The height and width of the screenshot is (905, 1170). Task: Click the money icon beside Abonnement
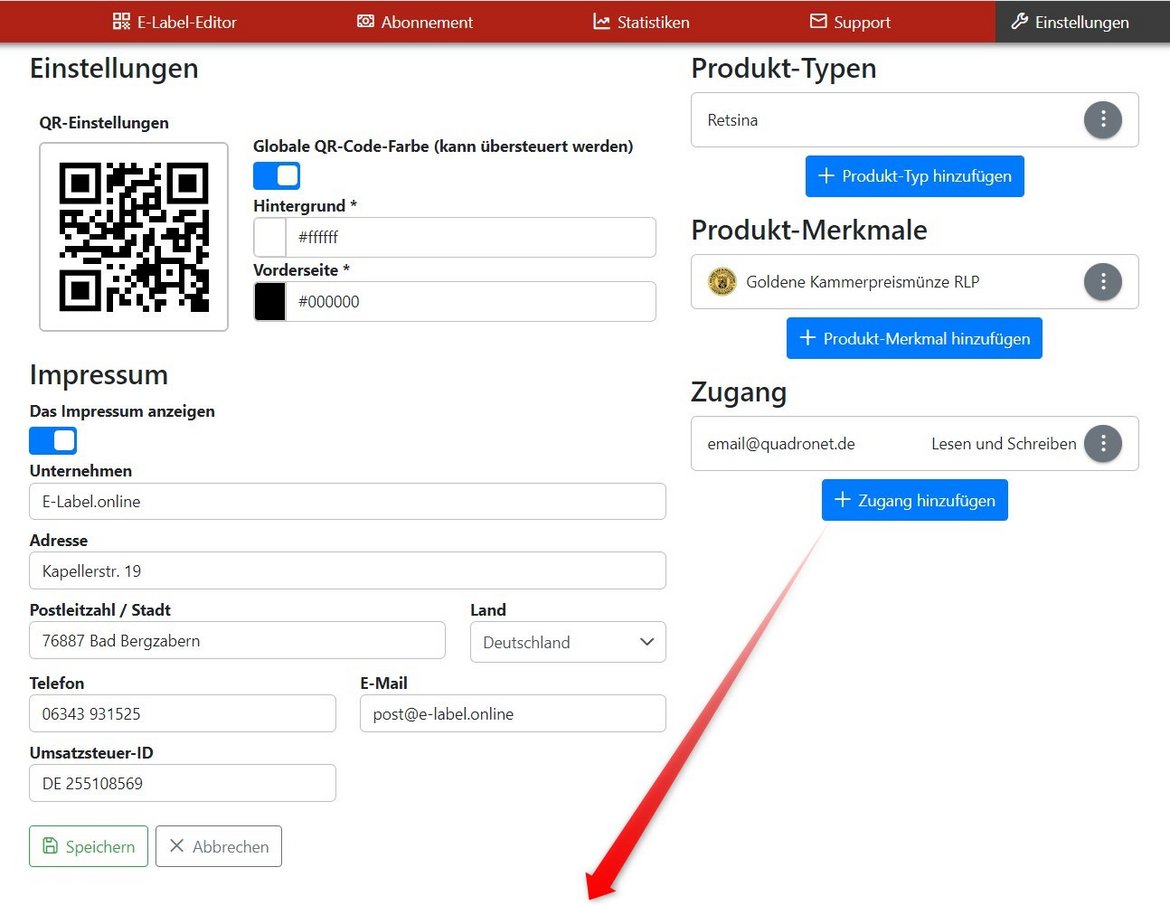(x=366, y=21)
